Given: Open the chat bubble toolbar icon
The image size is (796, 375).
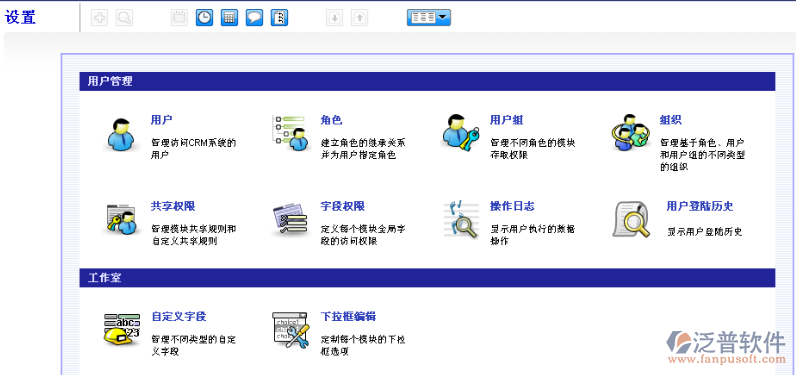Looking at the screenshot, I should [x=254, y=18].
